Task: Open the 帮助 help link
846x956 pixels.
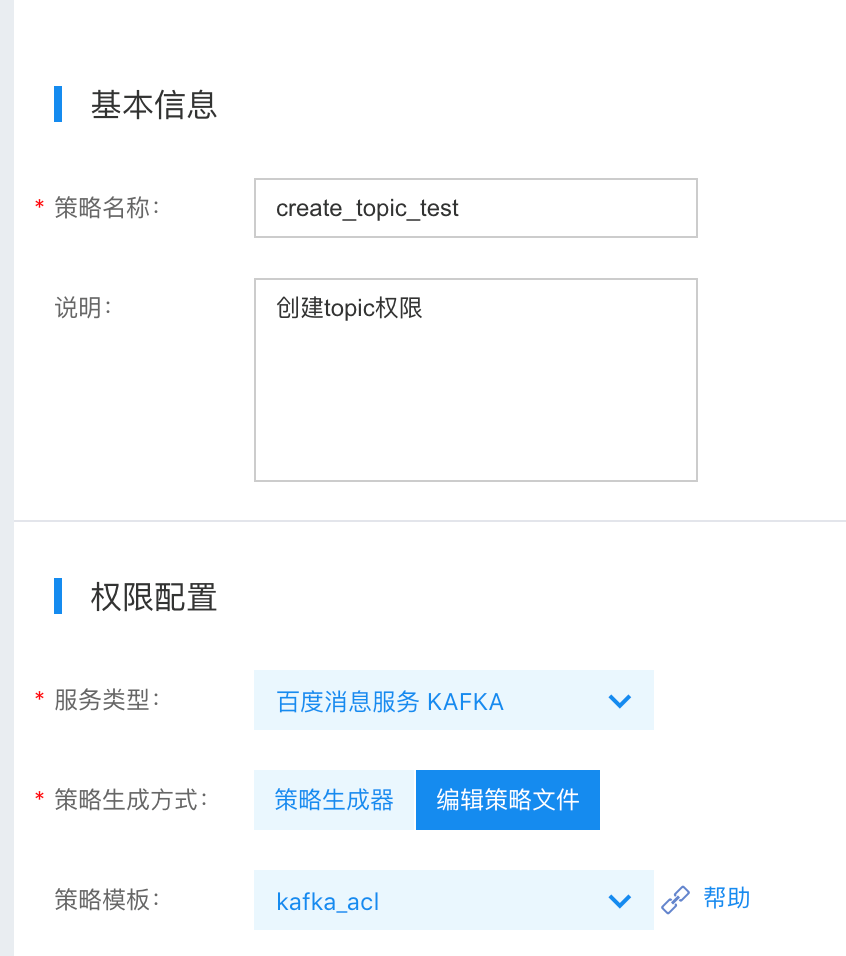Action: (x=727, y=898)
